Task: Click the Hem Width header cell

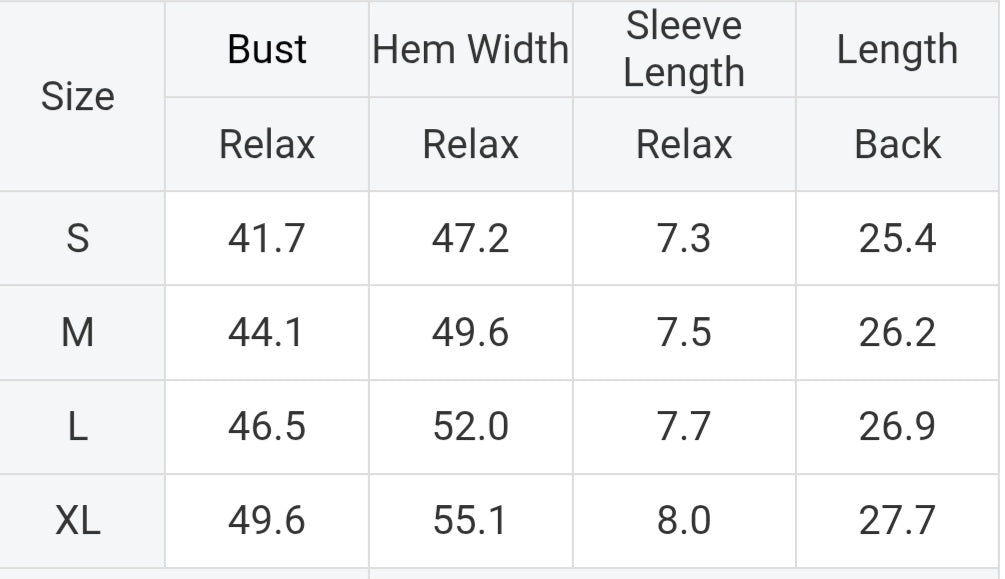Action: click(x=470, y=49)
